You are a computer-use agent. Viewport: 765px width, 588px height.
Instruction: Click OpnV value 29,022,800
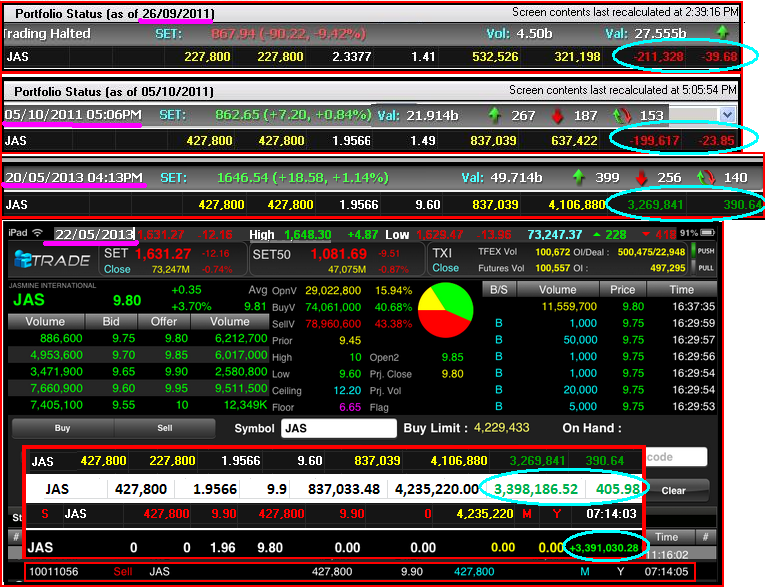333,290
